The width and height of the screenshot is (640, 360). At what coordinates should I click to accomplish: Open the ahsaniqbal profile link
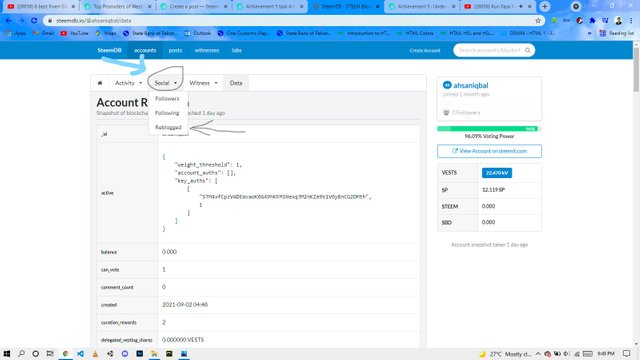tap(471, 85)
